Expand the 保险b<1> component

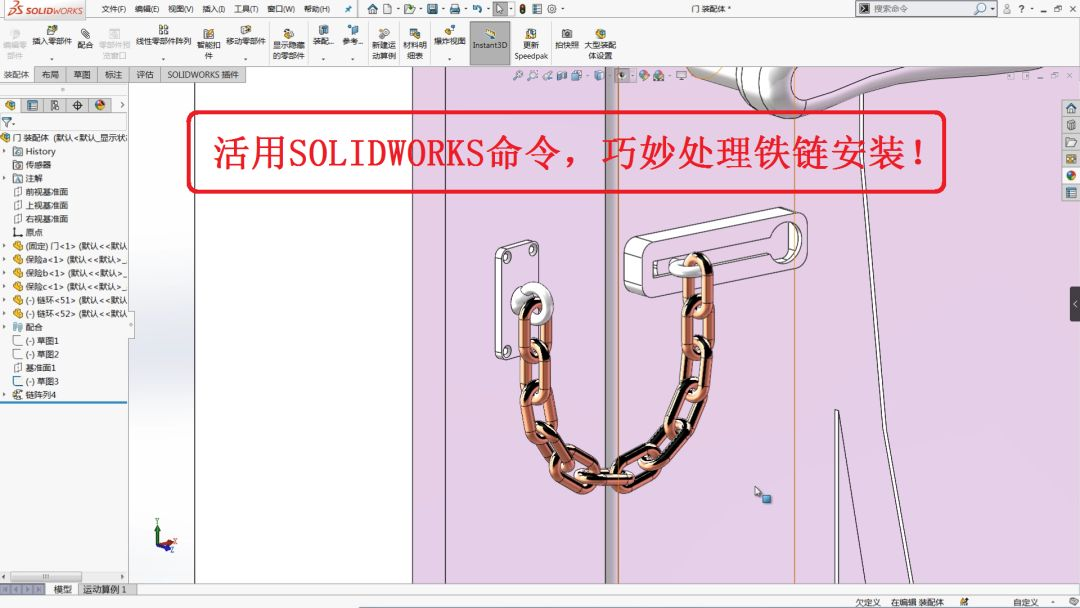coord(5,273)
